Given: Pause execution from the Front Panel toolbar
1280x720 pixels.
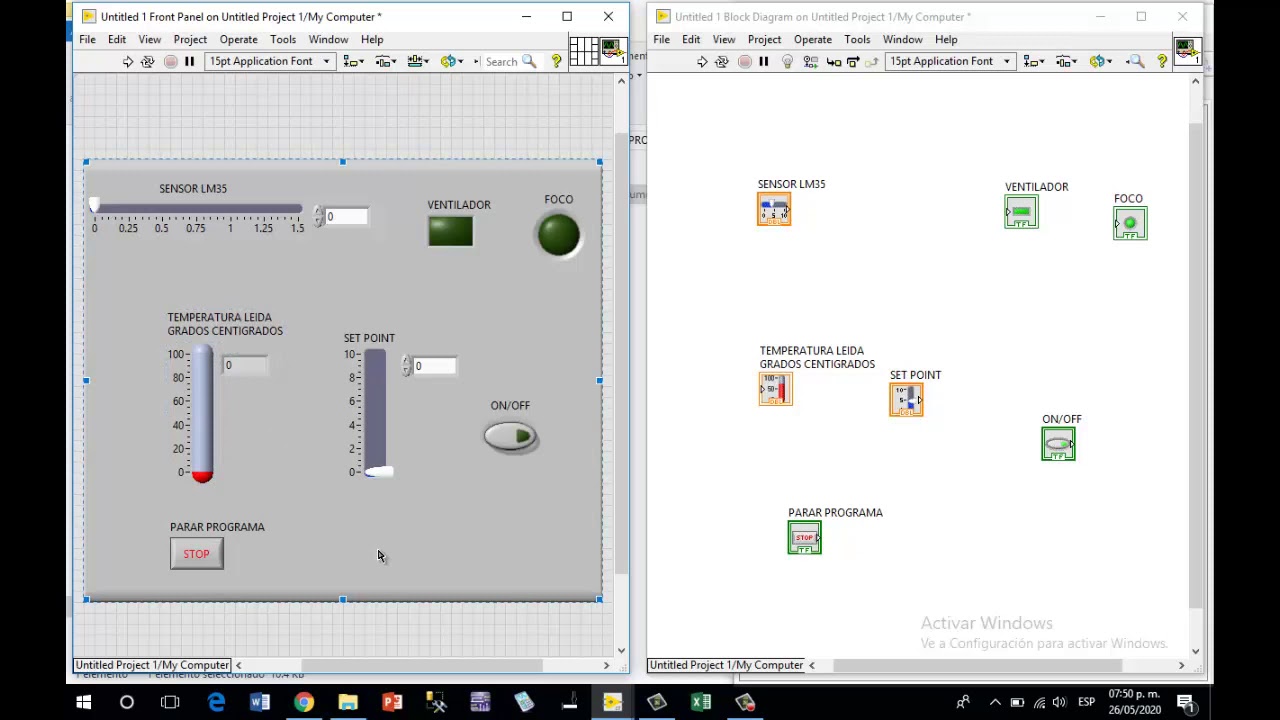Looking at the screenshot, I should [189, 62].
